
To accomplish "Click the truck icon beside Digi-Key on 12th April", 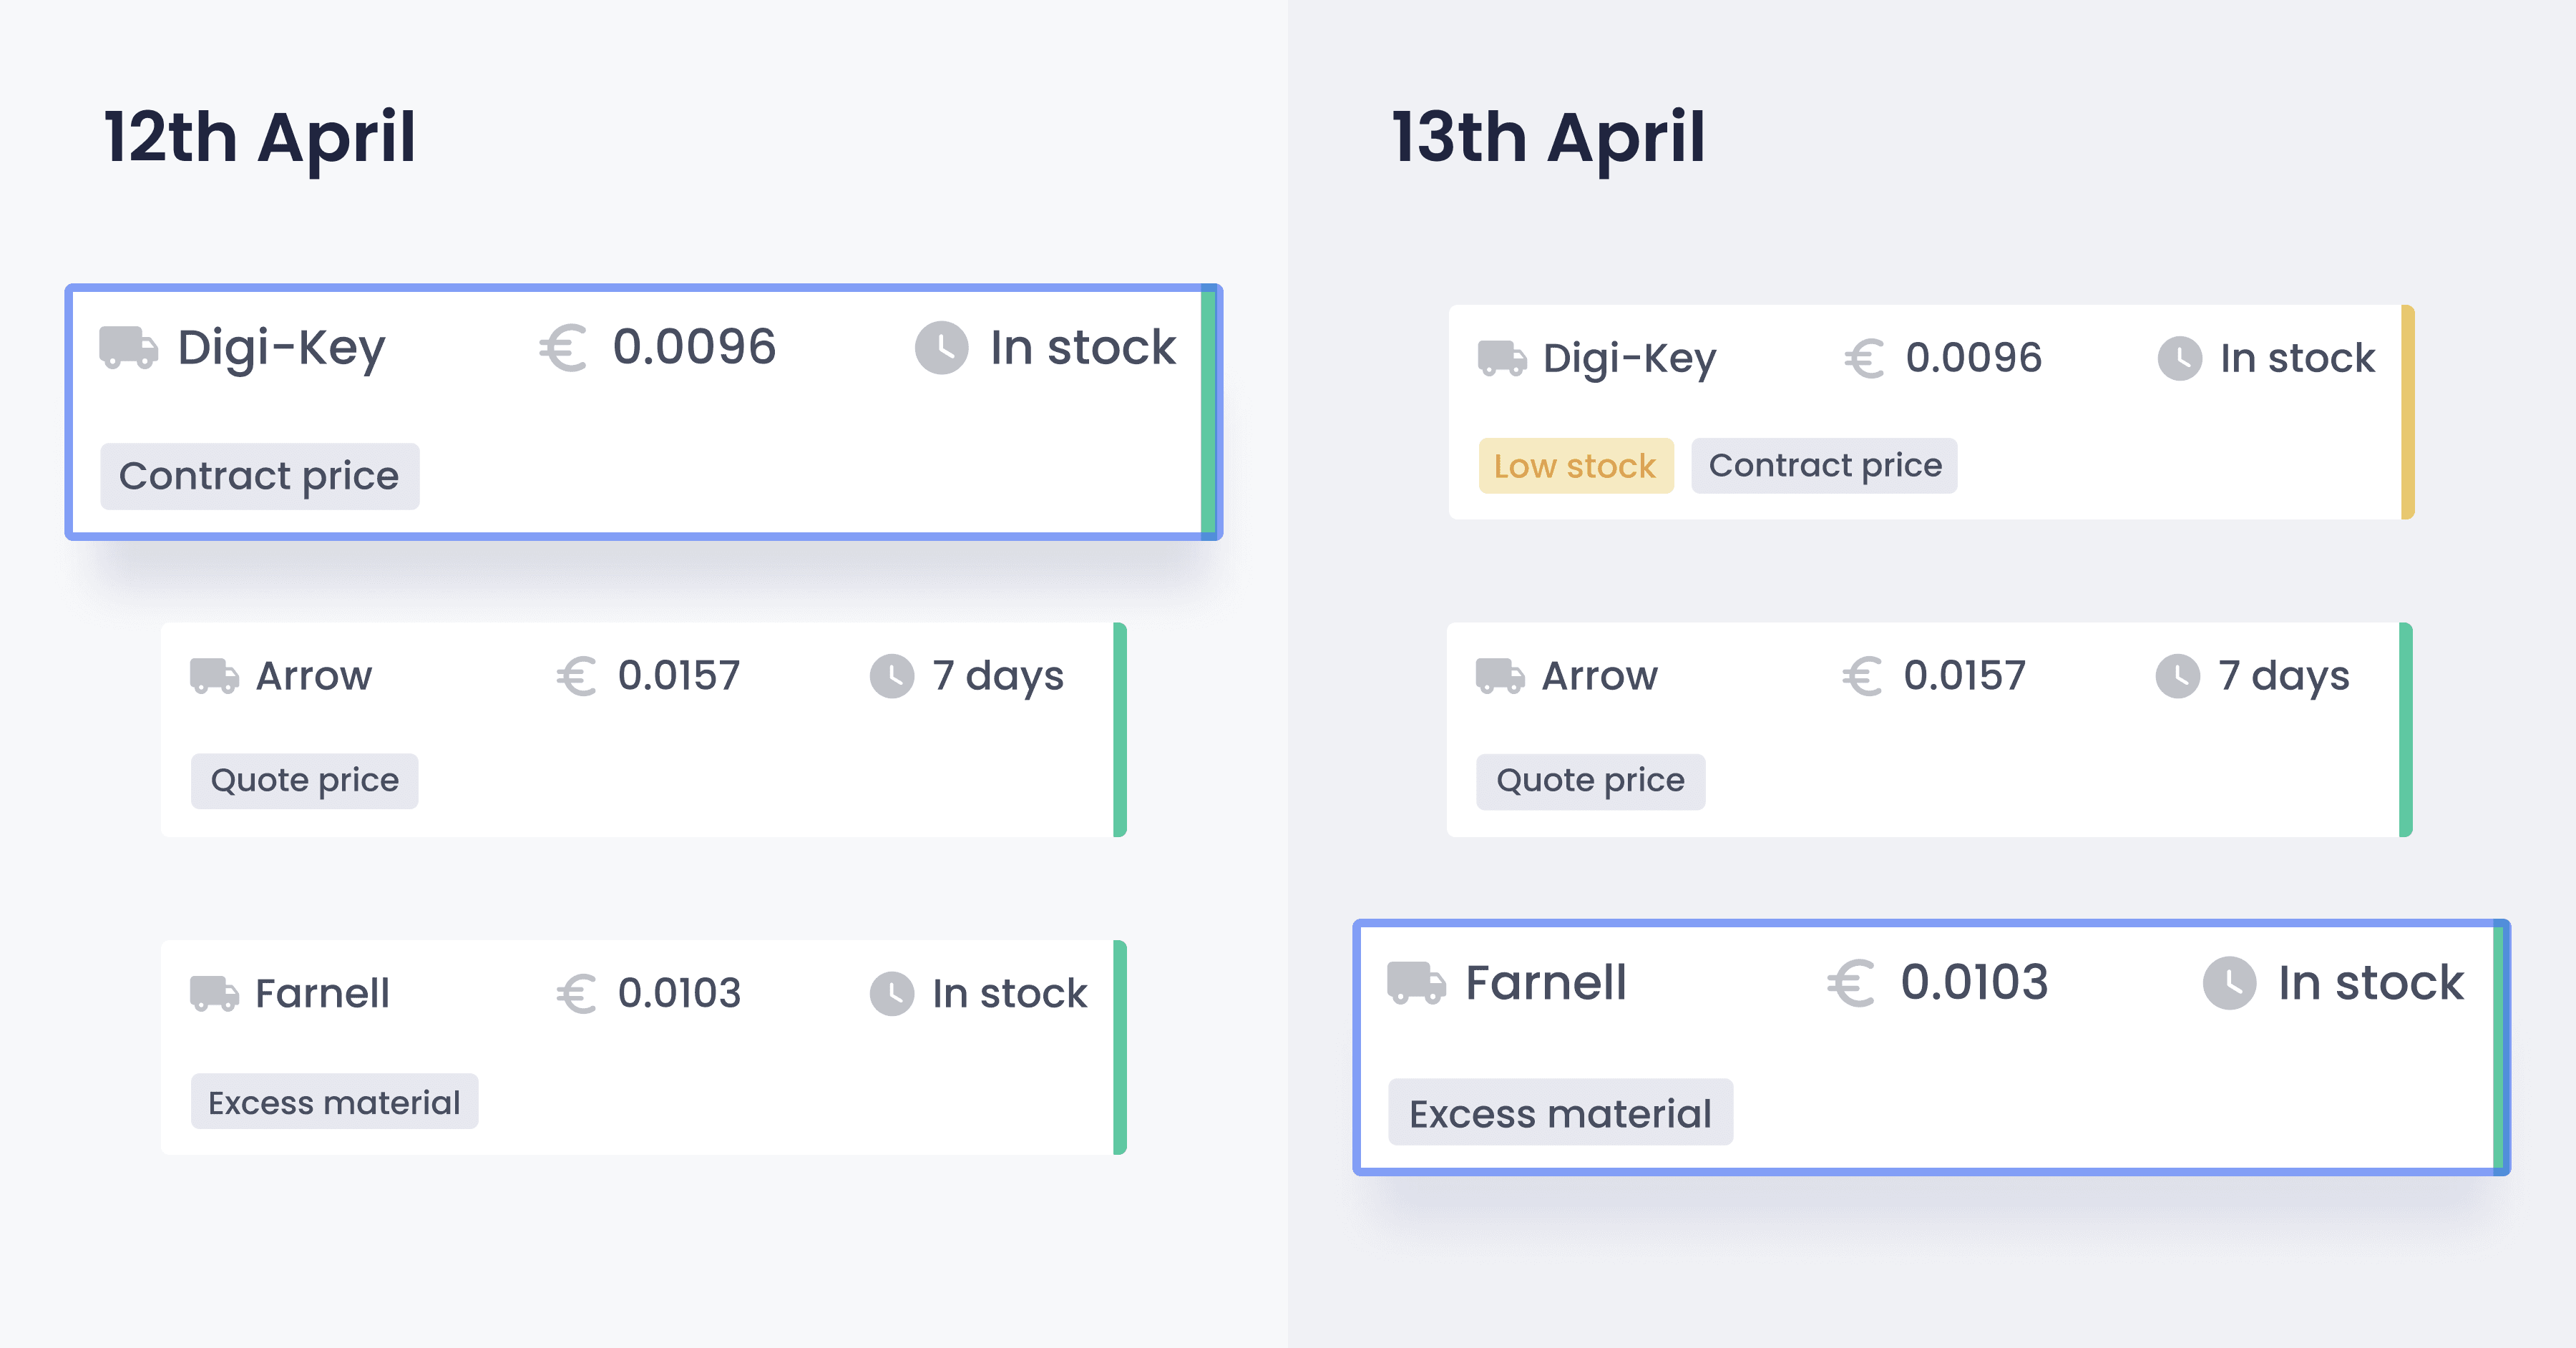I will (128, 347).
